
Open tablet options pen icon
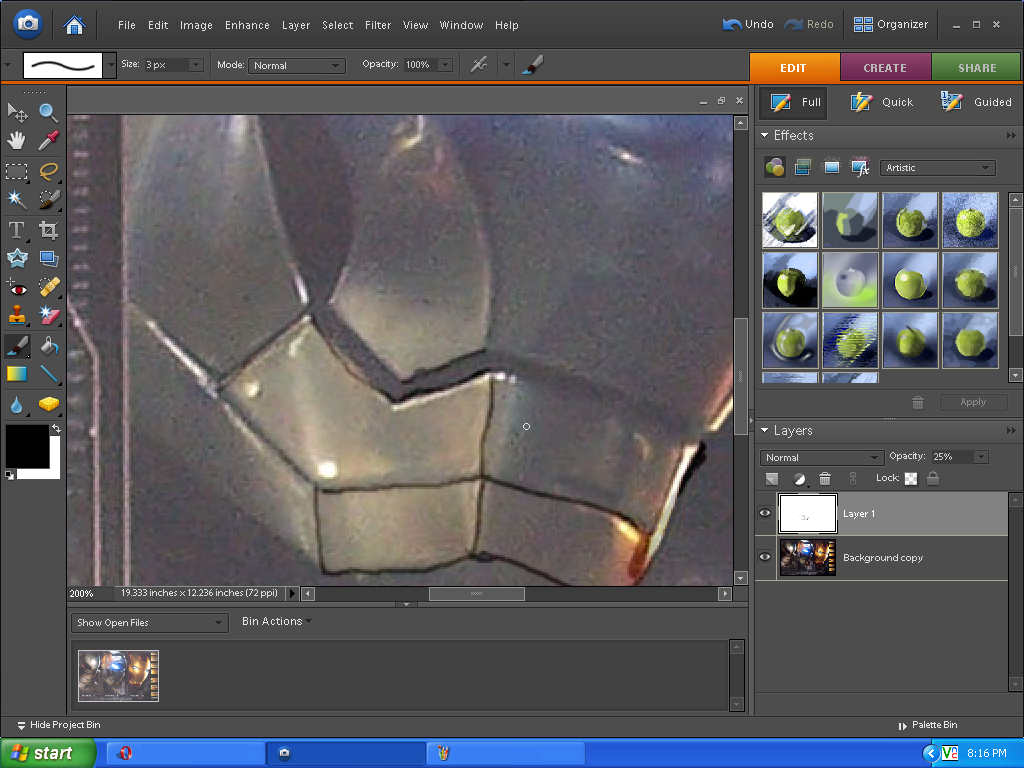pyautogui.click(x=533, y=65)
